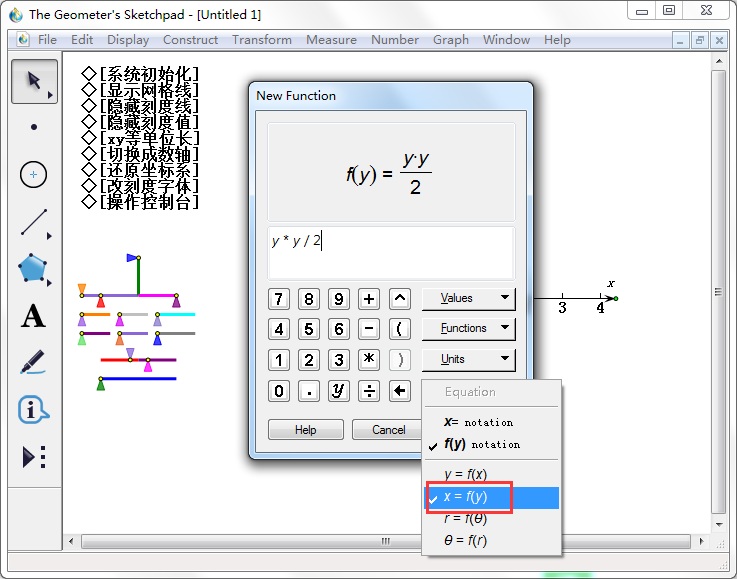This screenshot has height=579, width=737.
Task: Open the Information tool
Action: pos(34,409)
